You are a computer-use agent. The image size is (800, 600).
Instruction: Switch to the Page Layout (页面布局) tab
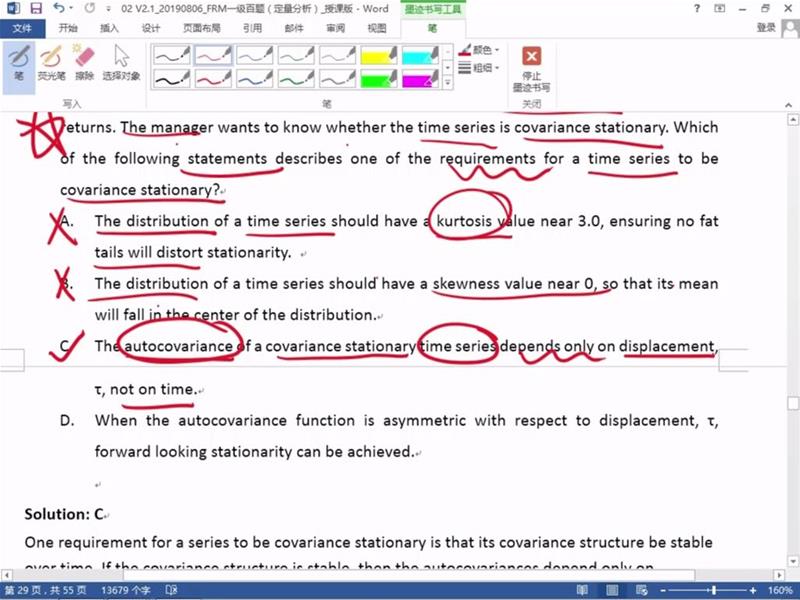pos(202,28)
